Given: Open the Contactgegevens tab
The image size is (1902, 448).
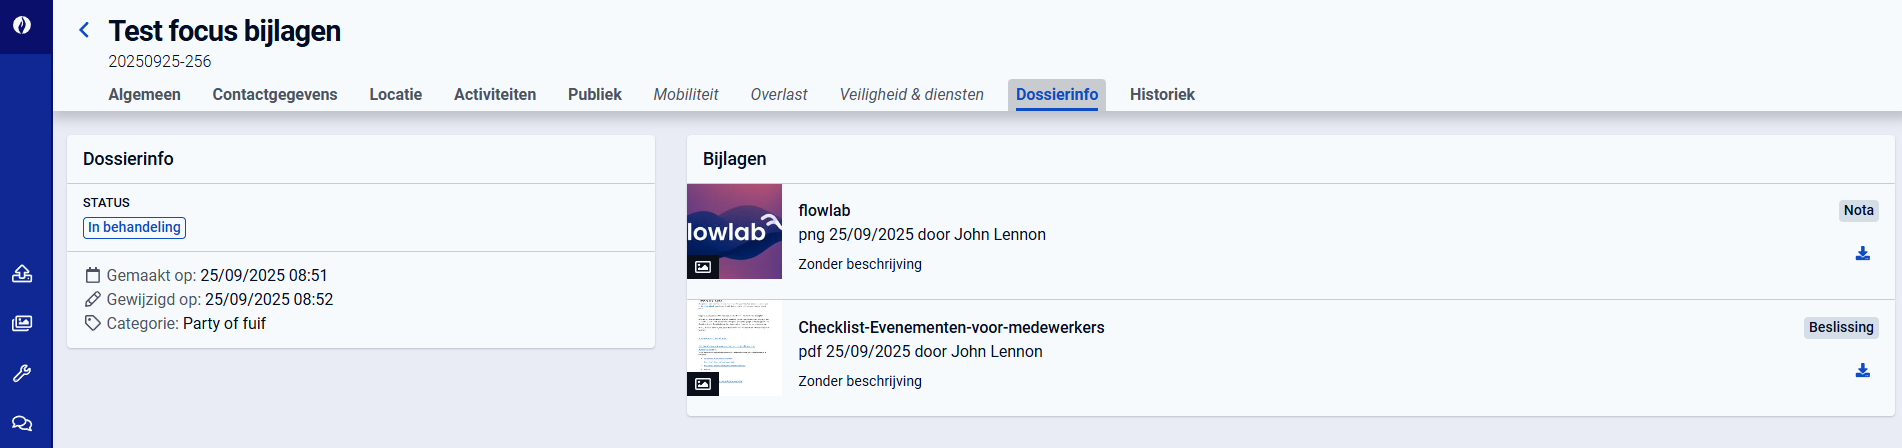Looking at the screenshot, I should pyautogui.click(x=274, y=95).
